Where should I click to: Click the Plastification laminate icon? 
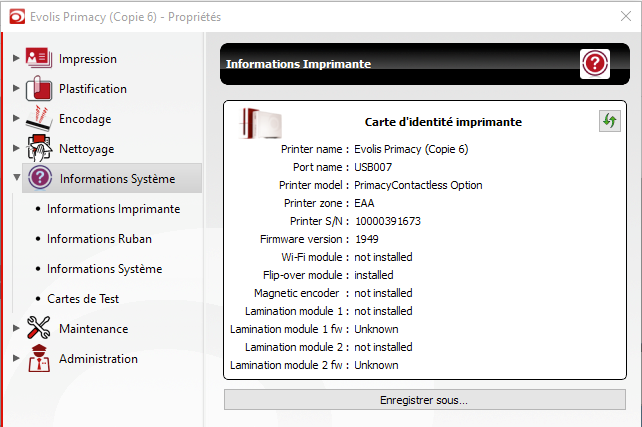pyautogui.click(x=39, y=88)
